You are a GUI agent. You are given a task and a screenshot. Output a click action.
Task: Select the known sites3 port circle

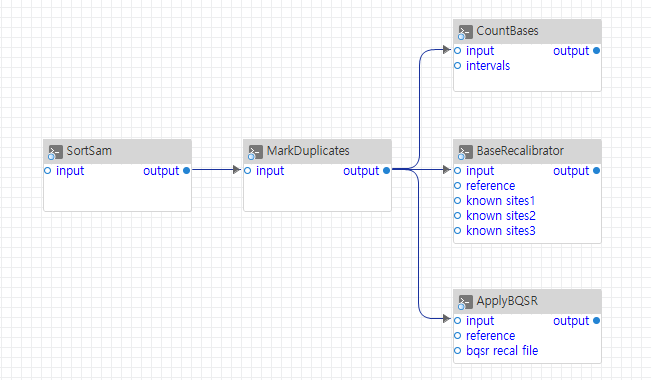(x=458, y=230)
